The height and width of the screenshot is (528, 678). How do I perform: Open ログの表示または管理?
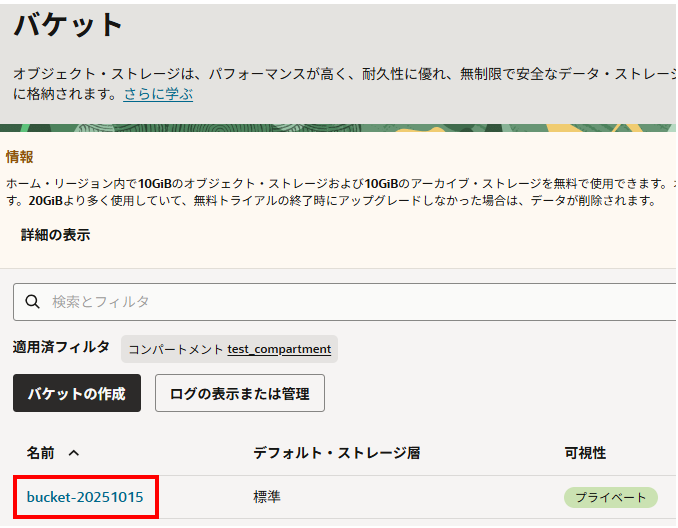click(x=239, y=393)
